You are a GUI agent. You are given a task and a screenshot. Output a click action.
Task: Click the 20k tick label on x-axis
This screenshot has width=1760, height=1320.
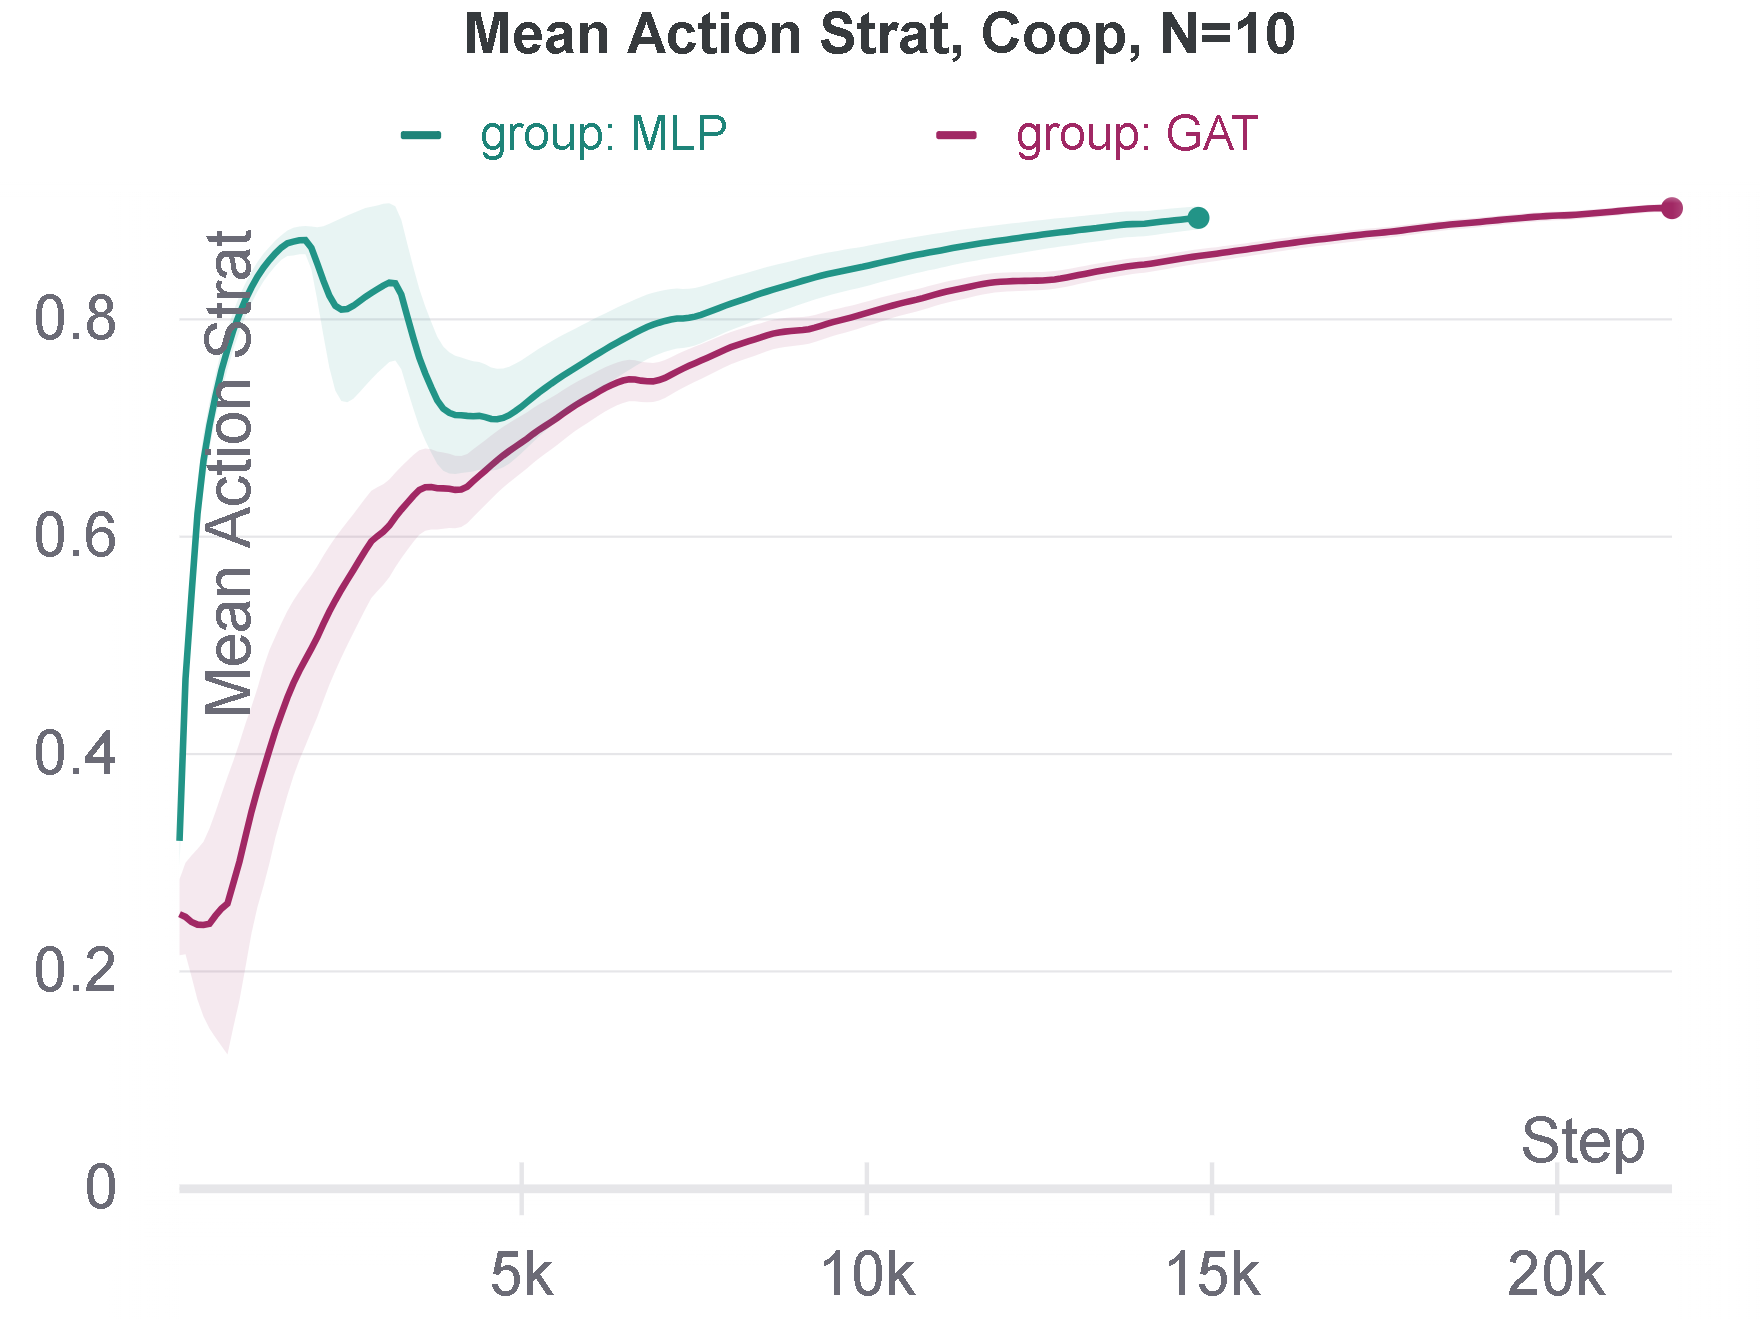click(1556, 1275)
